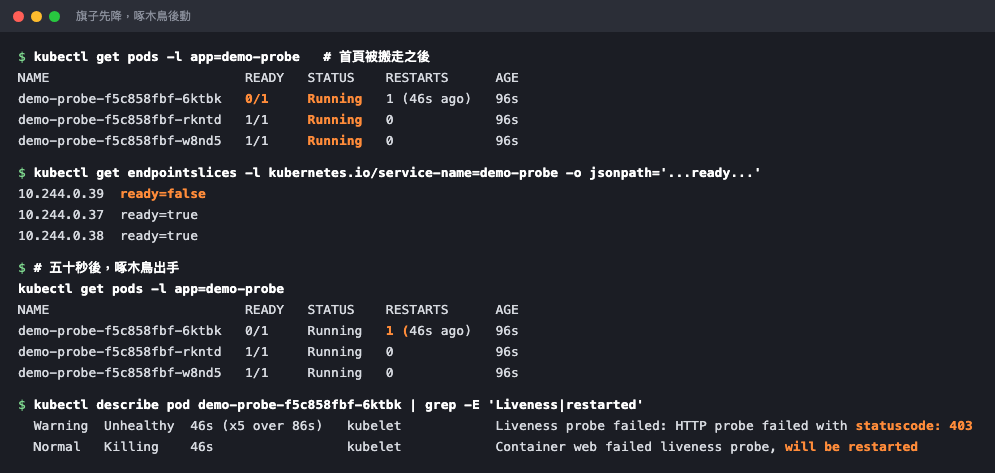Click the window title 旗子先降，啄木鳥後動
Image resolution: width=995 pixels, height=473 pixels.
pyautogui.click(x=133, y=17)
